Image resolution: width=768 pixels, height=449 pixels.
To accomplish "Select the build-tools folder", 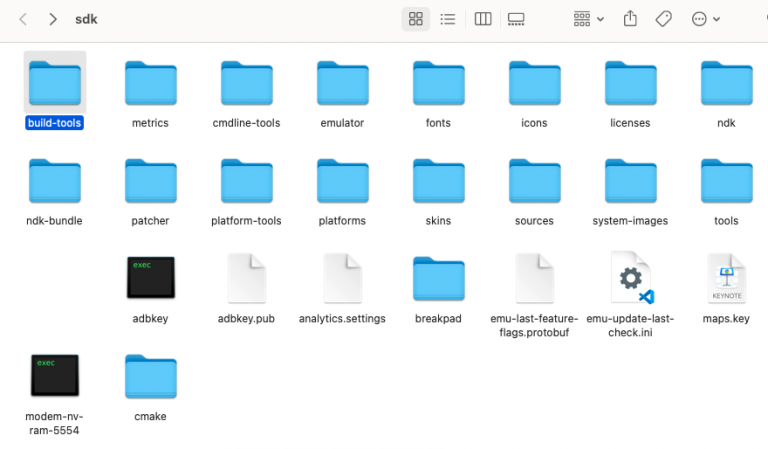I will pos(55,83).
